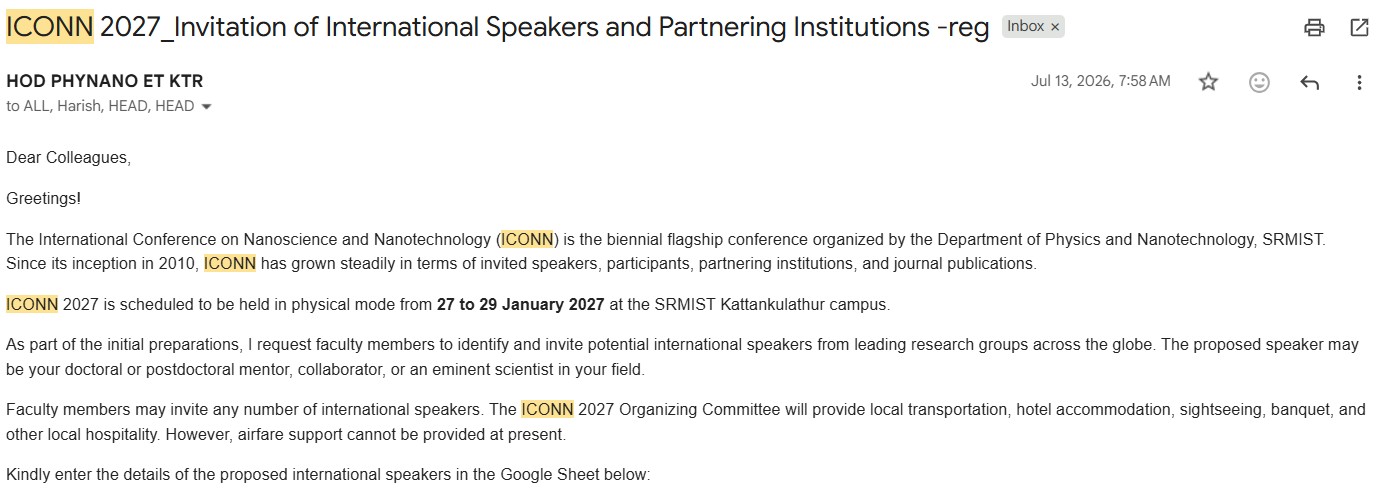Image resolution: width=1395 pixels, height=497 pixels.
Task: Open the message in a new window
Action: click(x=1359, y=28)
